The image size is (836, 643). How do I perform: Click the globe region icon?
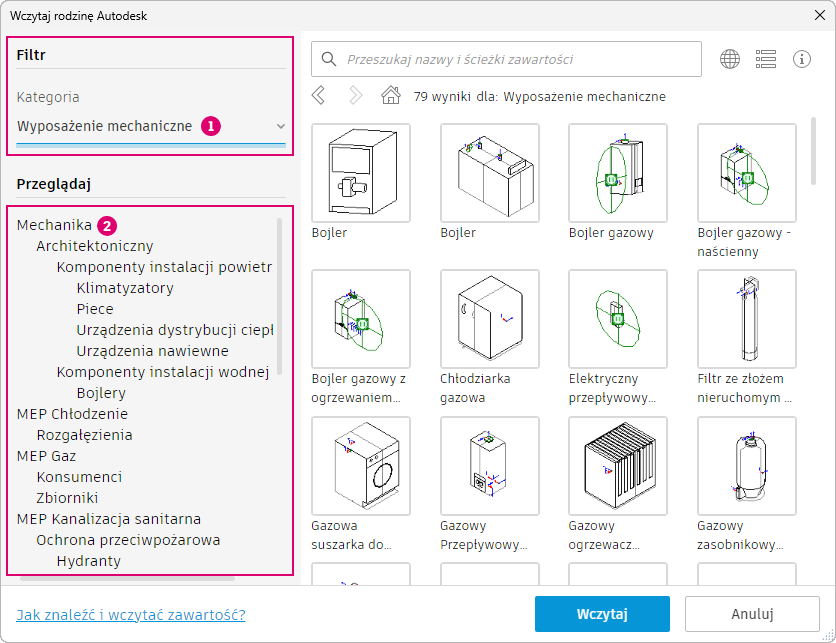pos(730,59)
